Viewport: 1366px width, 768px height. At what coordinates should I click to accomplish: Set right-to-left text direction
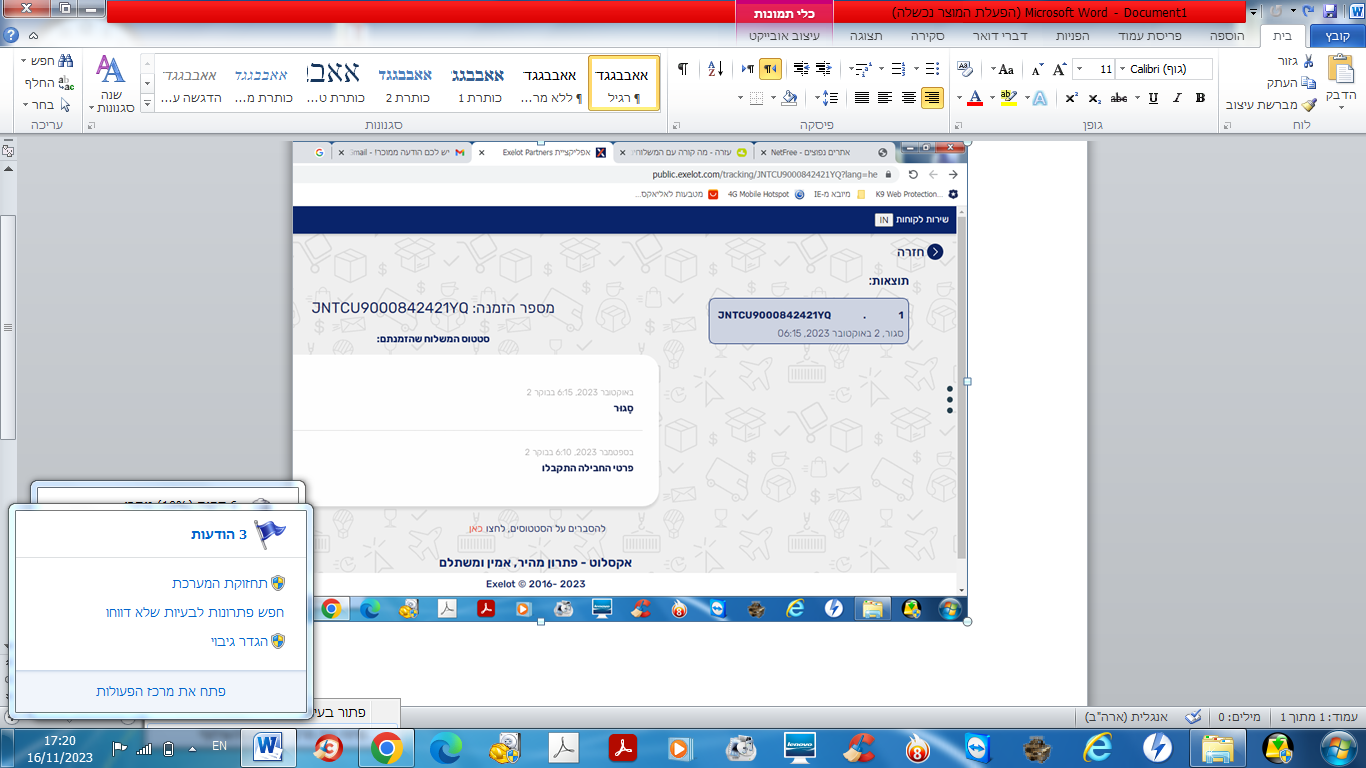pos(771,69)
